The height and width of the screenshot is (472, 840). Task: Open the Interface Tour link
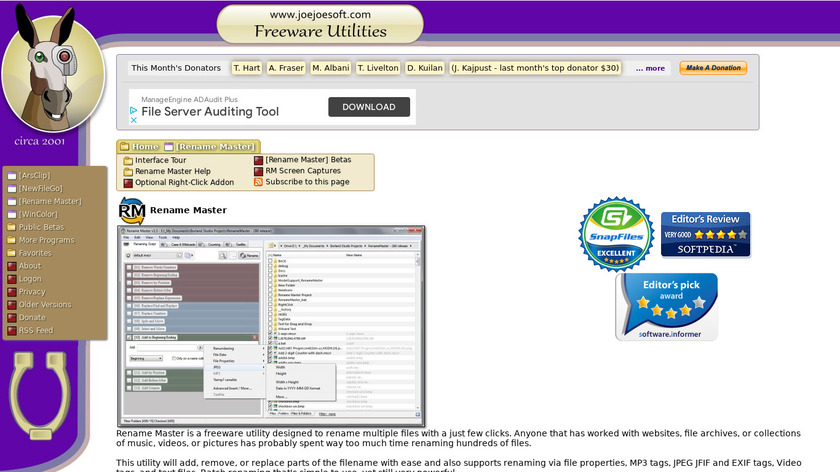point(161,160)
